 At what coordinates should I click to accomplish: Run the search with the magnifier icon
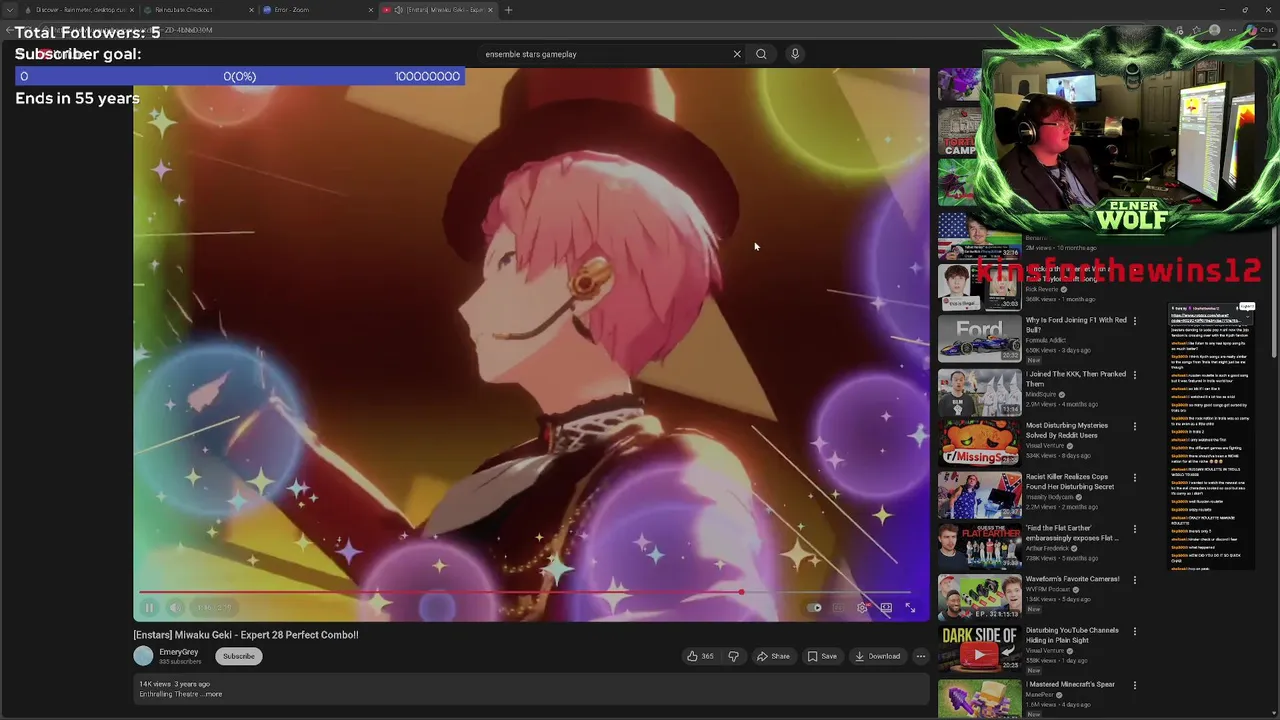point(761,54)
